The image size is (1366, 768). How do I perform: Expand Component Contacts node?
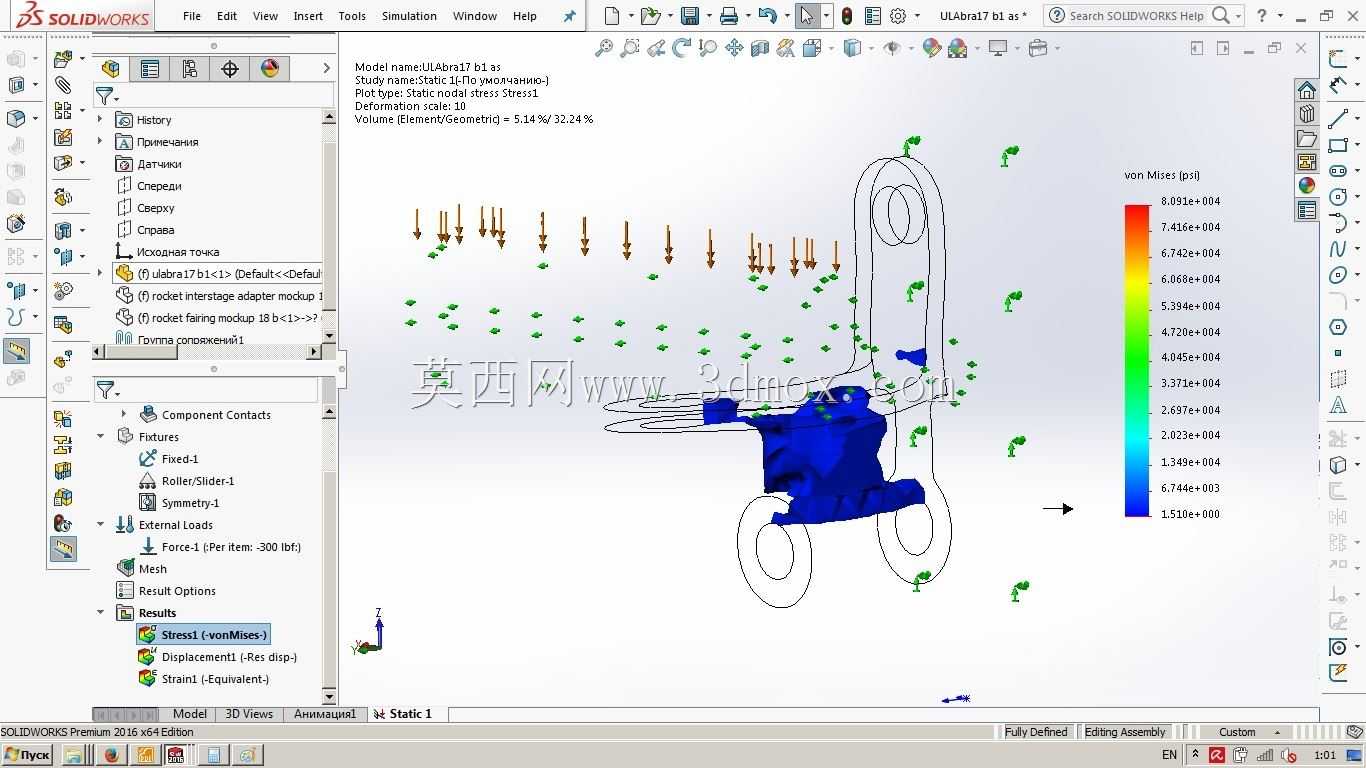tap(124, 414)
